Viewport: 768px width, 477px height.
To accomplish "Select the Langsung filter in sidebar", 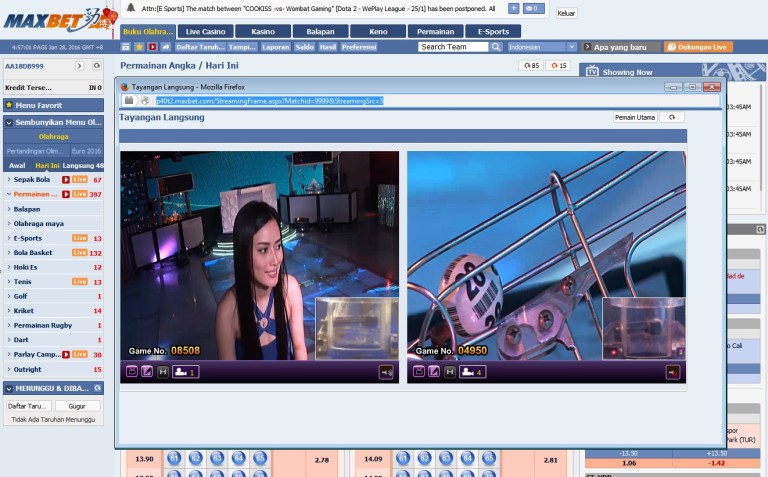I will (82, 165).
